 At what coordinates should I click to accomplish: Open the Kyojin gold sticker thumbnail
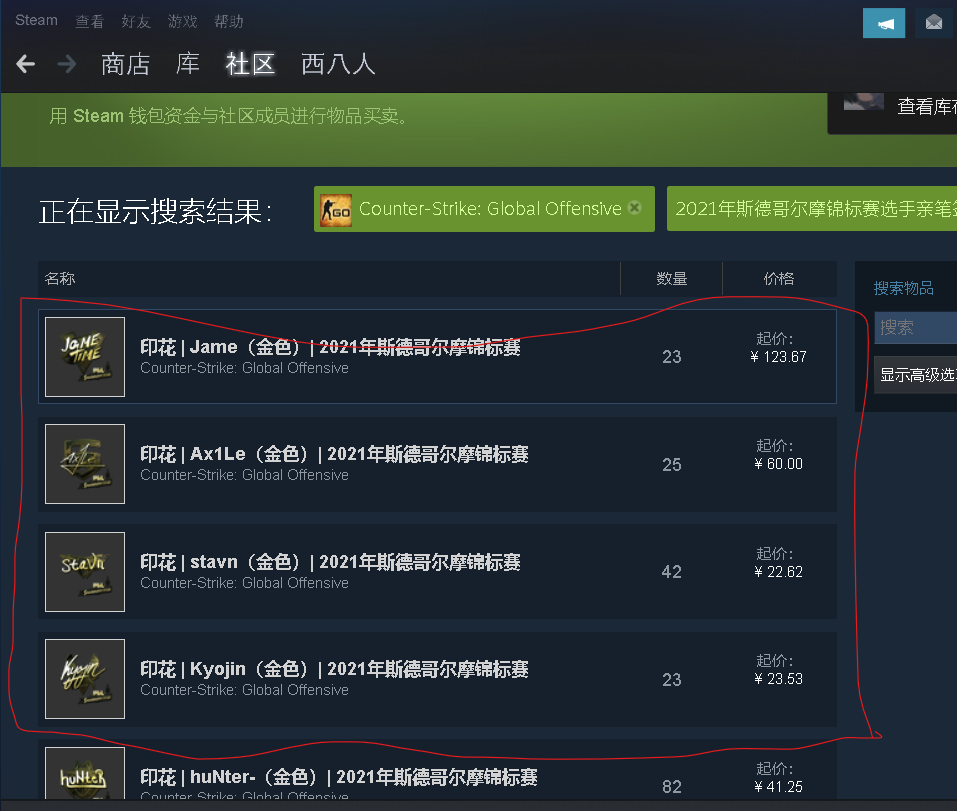[85, 679]
